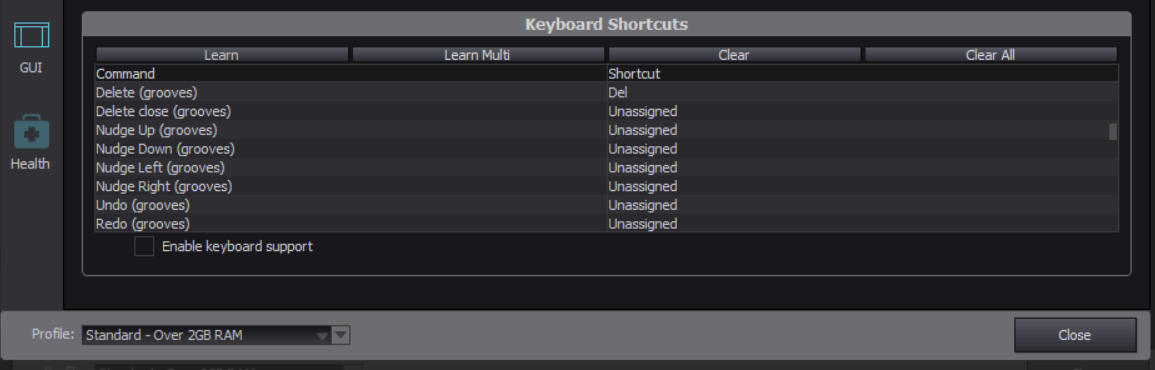Close the settings dialog with the Close button
1155x370 pixels.
(x=1075, y=335)
